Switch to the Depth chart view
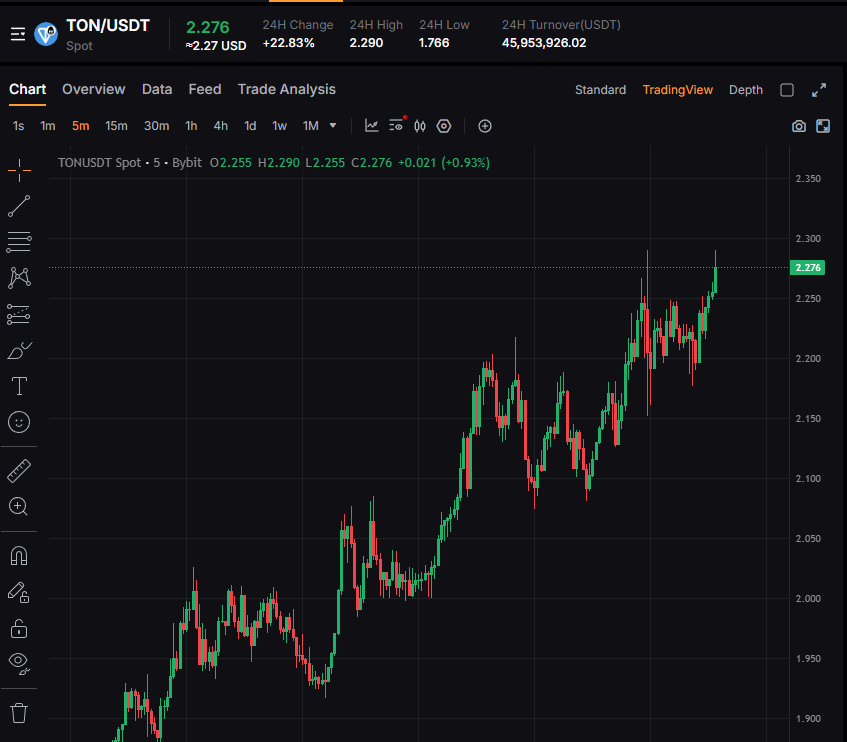The image size is (847, 742). (745, 90)
